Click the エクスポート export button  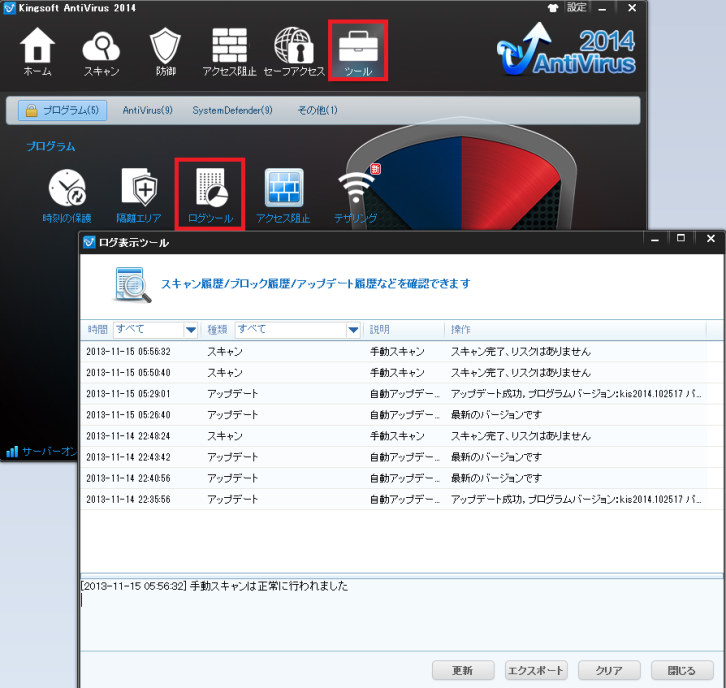pos(536,670)
